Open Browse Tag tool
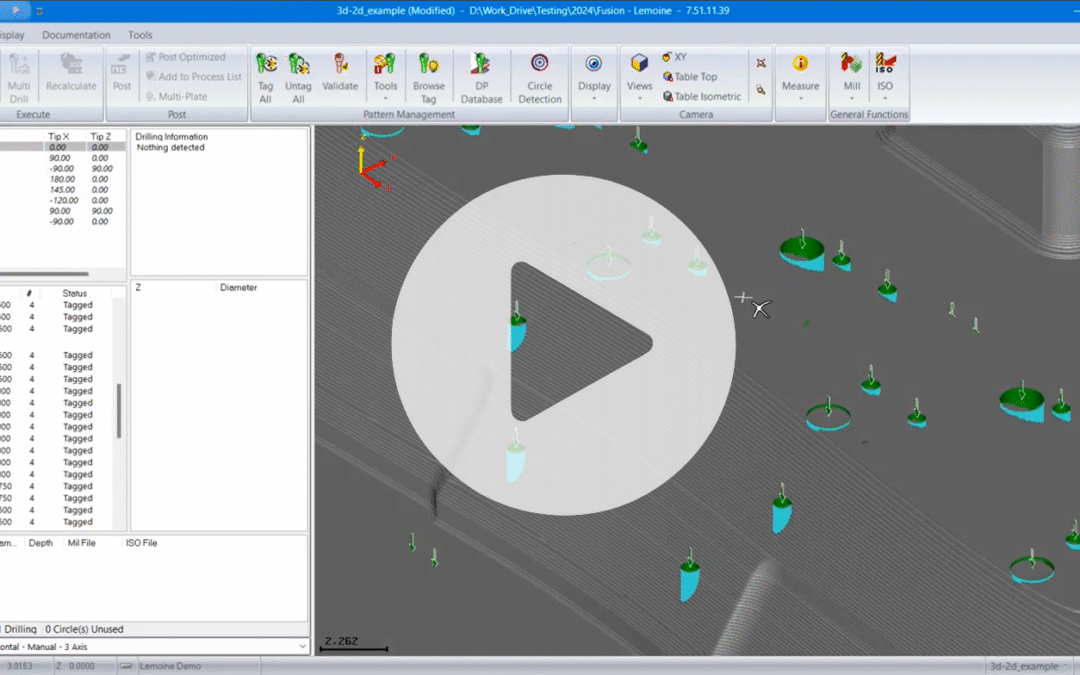Screen dimensions: 1080x675 coord(429,77)
